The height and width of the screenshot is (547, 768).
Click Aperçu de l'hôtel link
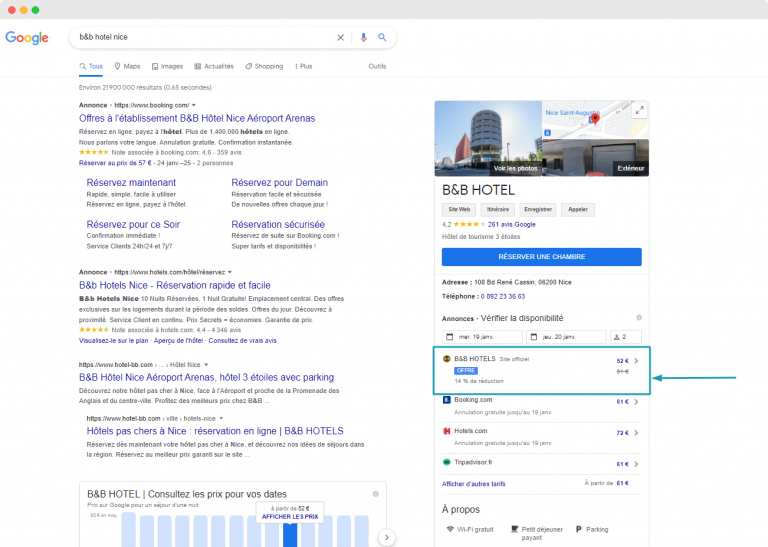(x=178, y=341)
